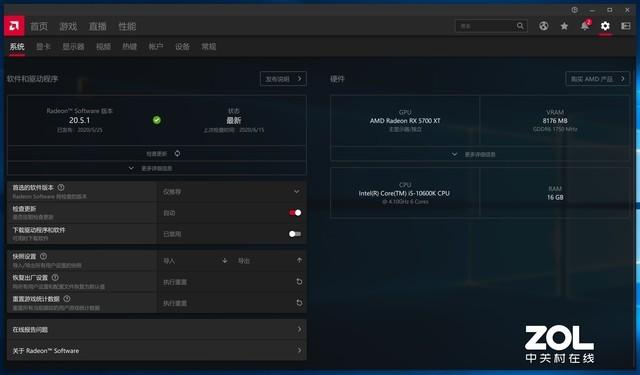Click the 20.5.1 version number text

coord(79,120)
